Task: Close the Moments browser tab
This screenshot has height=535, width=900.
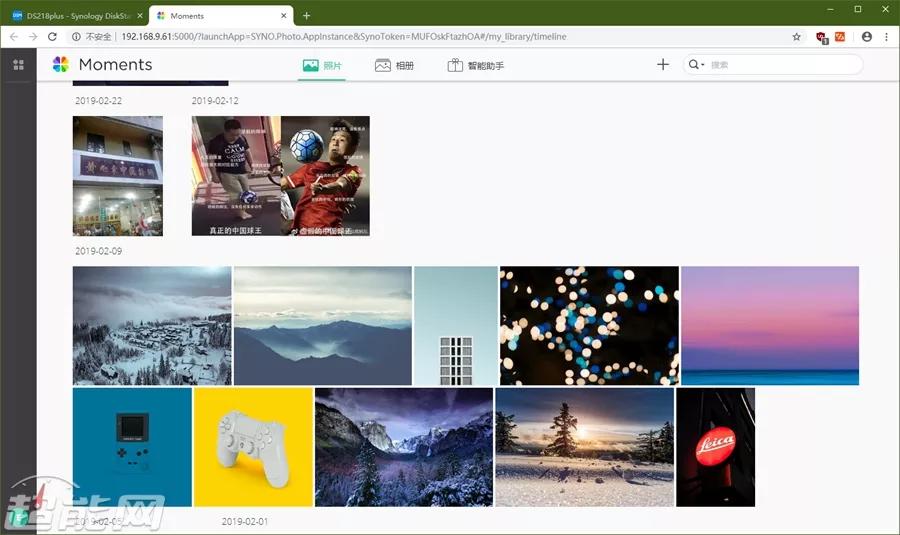Action: pyautogui.click(x=284, y=16)
